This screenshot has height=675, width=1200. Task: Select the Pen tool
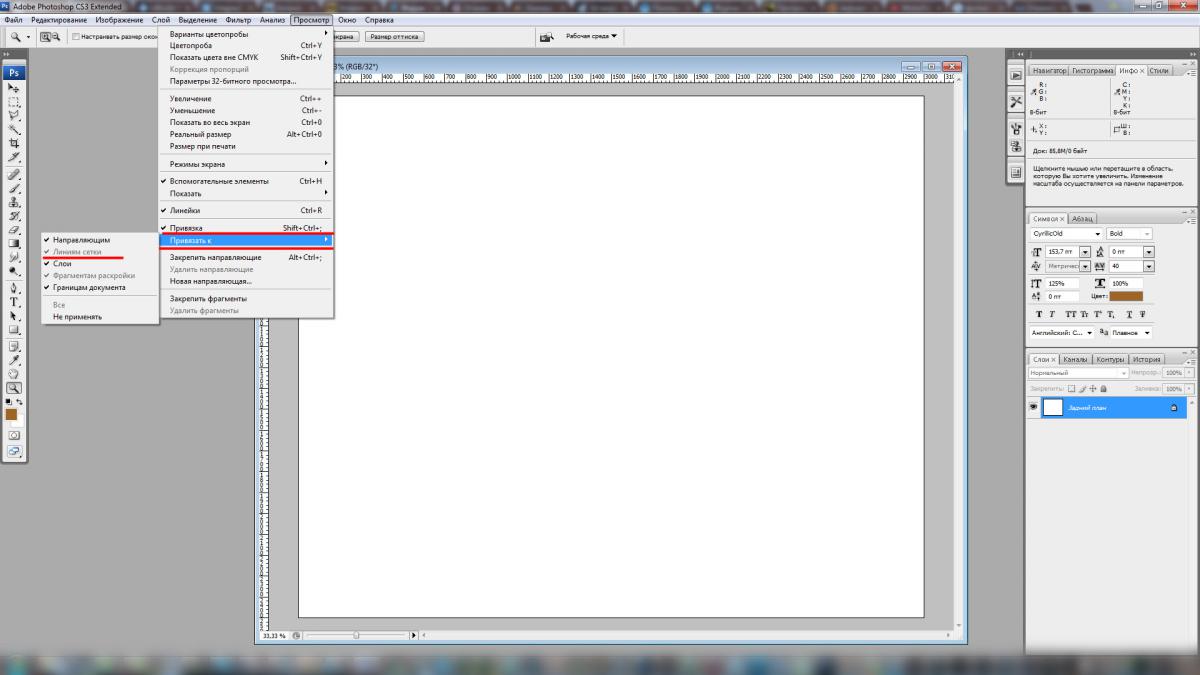click(x=15, y=288)
